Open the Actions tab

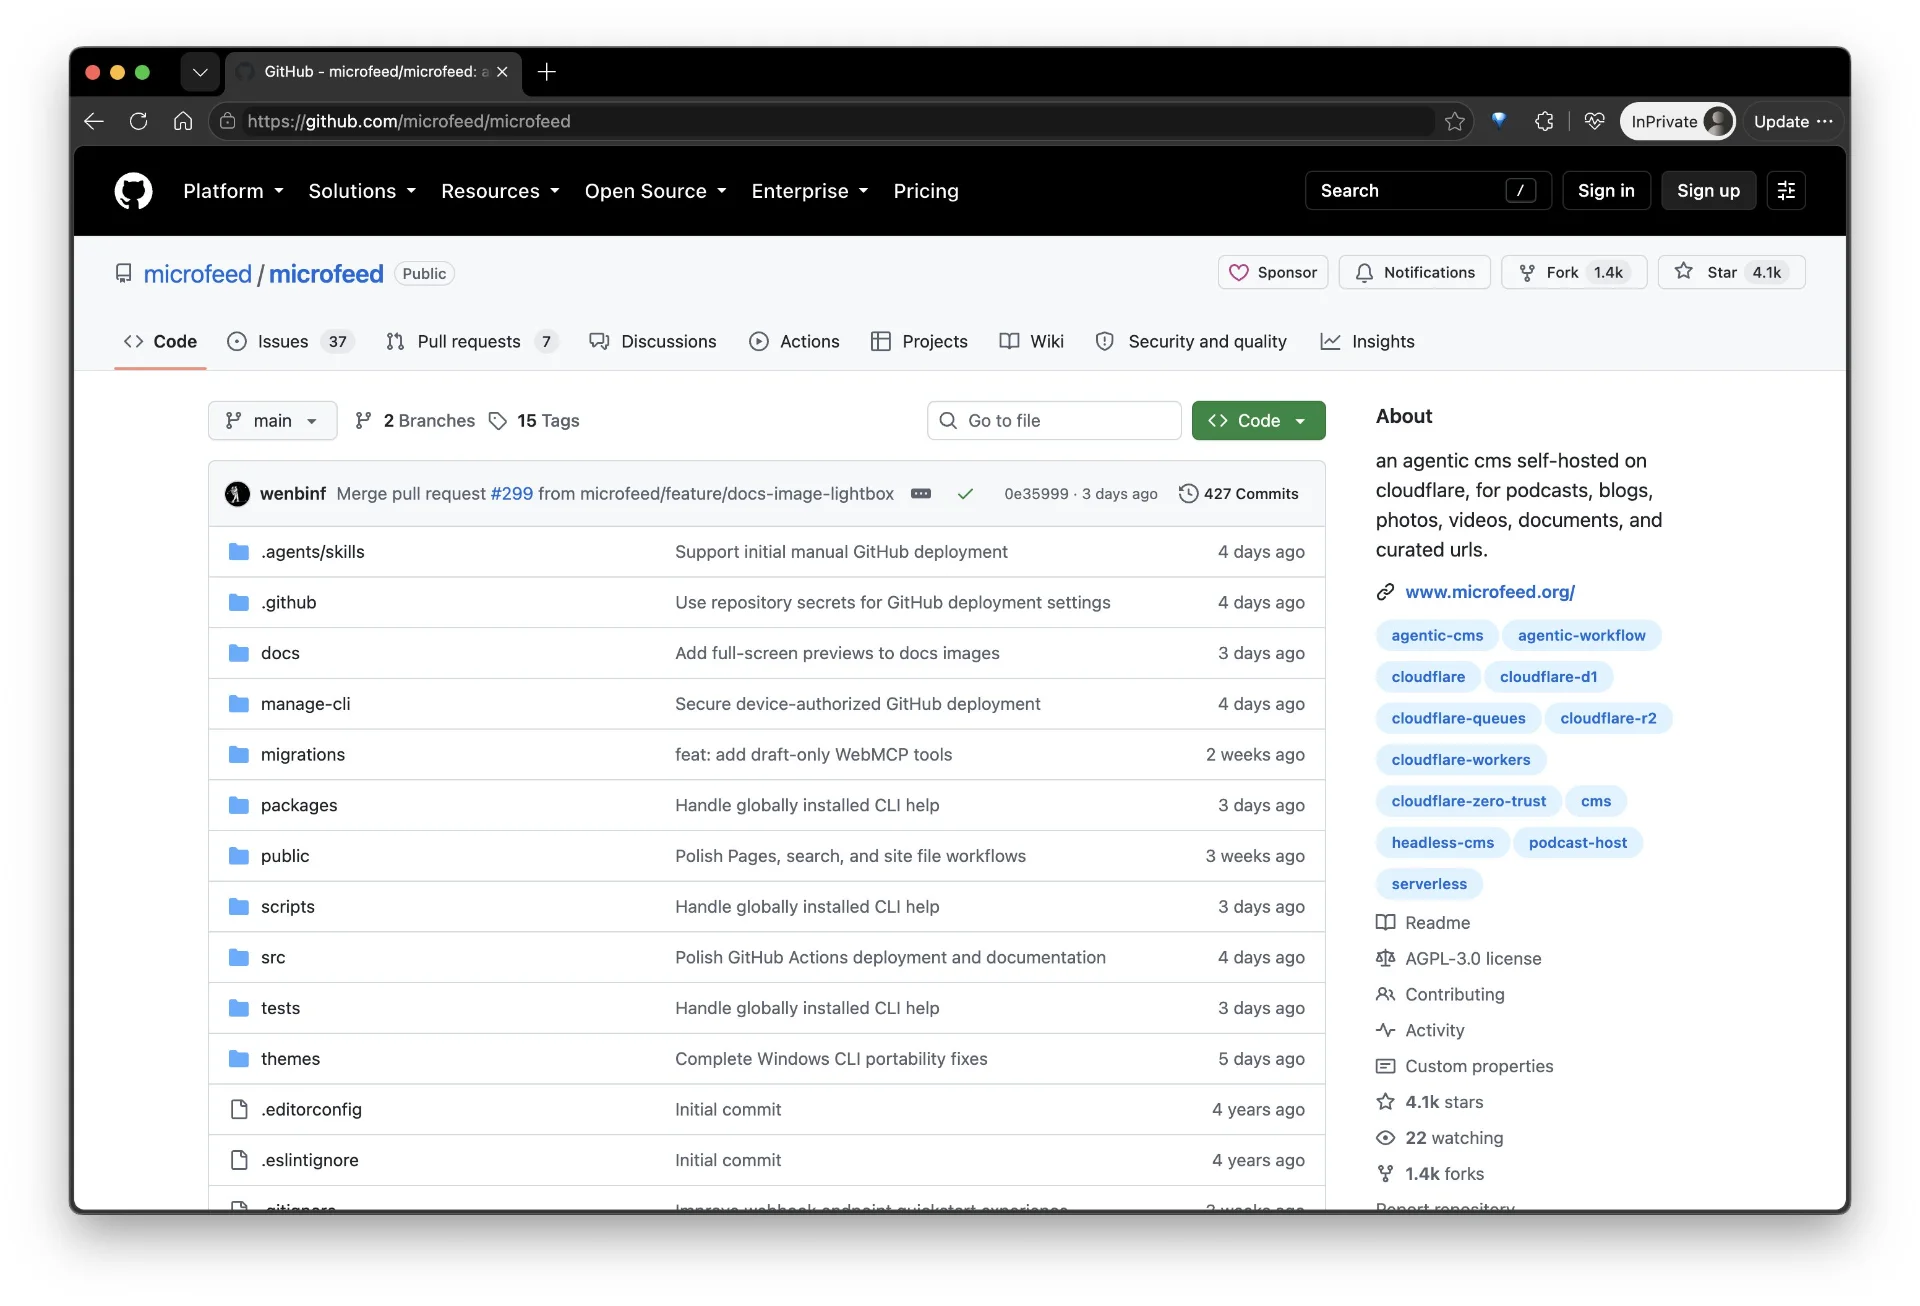[794, 342]
